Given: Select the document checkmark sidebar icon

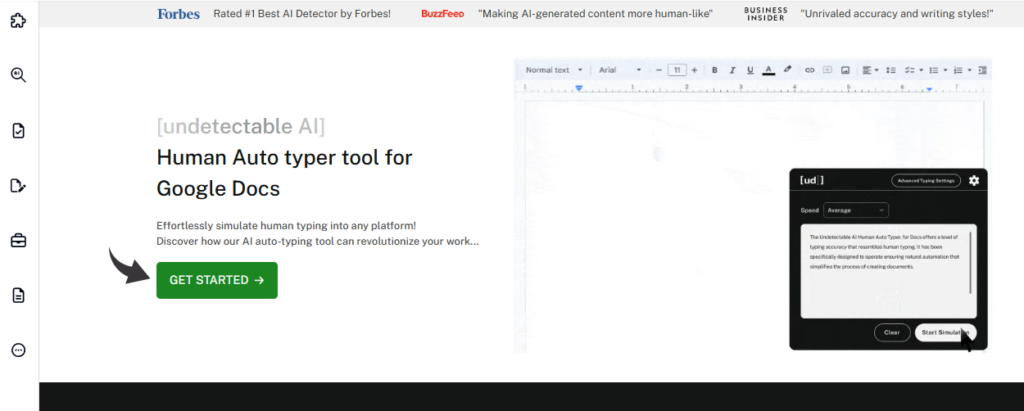Looking at the screenshot, I should (18, 130).
